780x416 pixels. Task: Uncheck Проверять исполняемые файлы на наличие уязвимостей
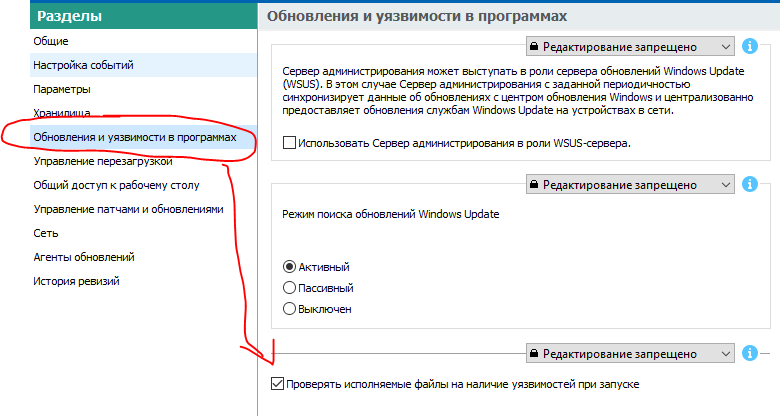tap(277, 384)
